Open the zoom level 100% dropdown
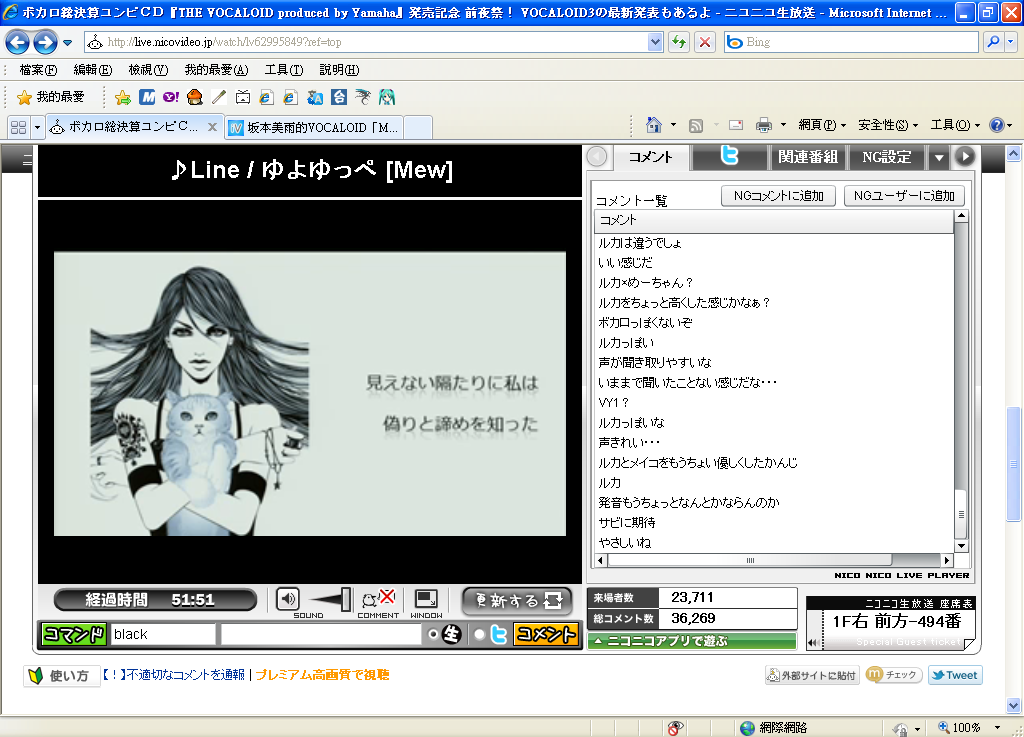 997,728
